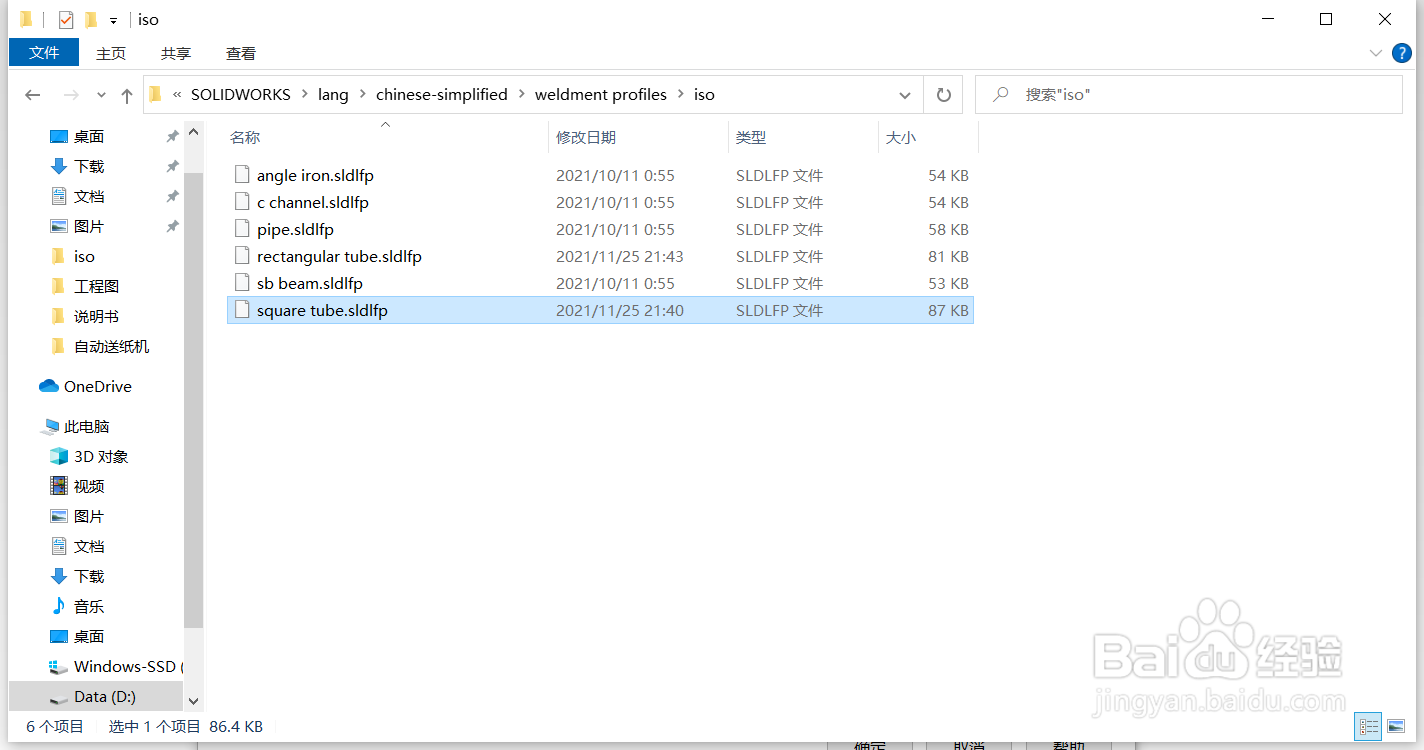Select weldment profiles in the breadcrumb

point(601,95)
